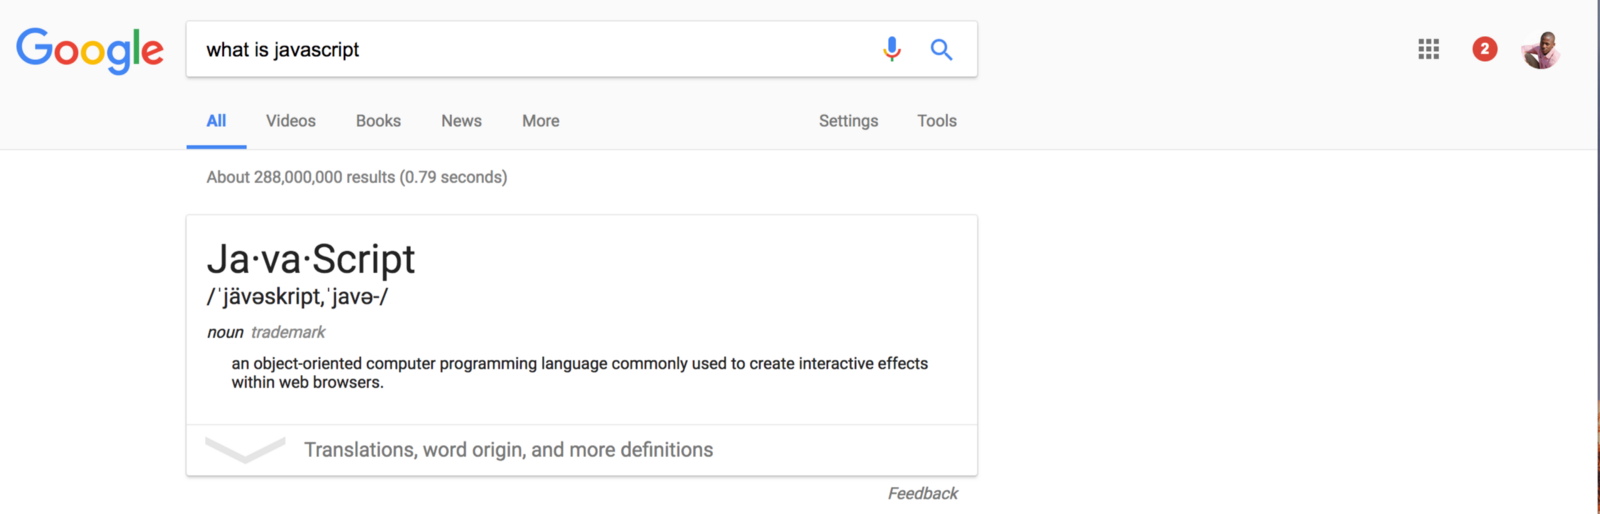Open the Google apps grid
The image size is (1600, 514).
click(x=1428, y=49)
